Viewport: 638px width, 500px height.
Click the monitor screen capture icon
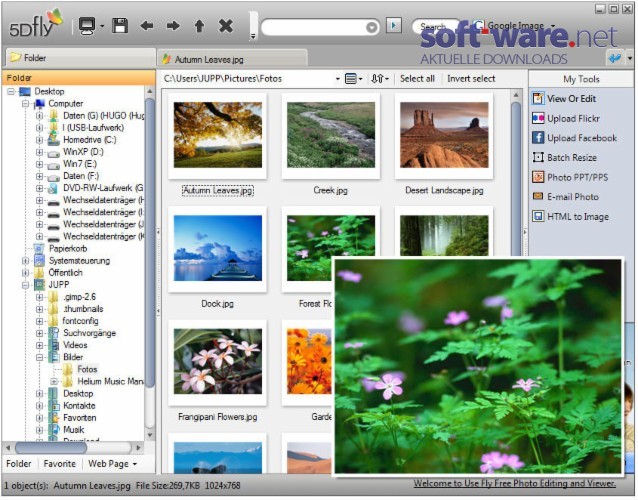tap(87, 26)
